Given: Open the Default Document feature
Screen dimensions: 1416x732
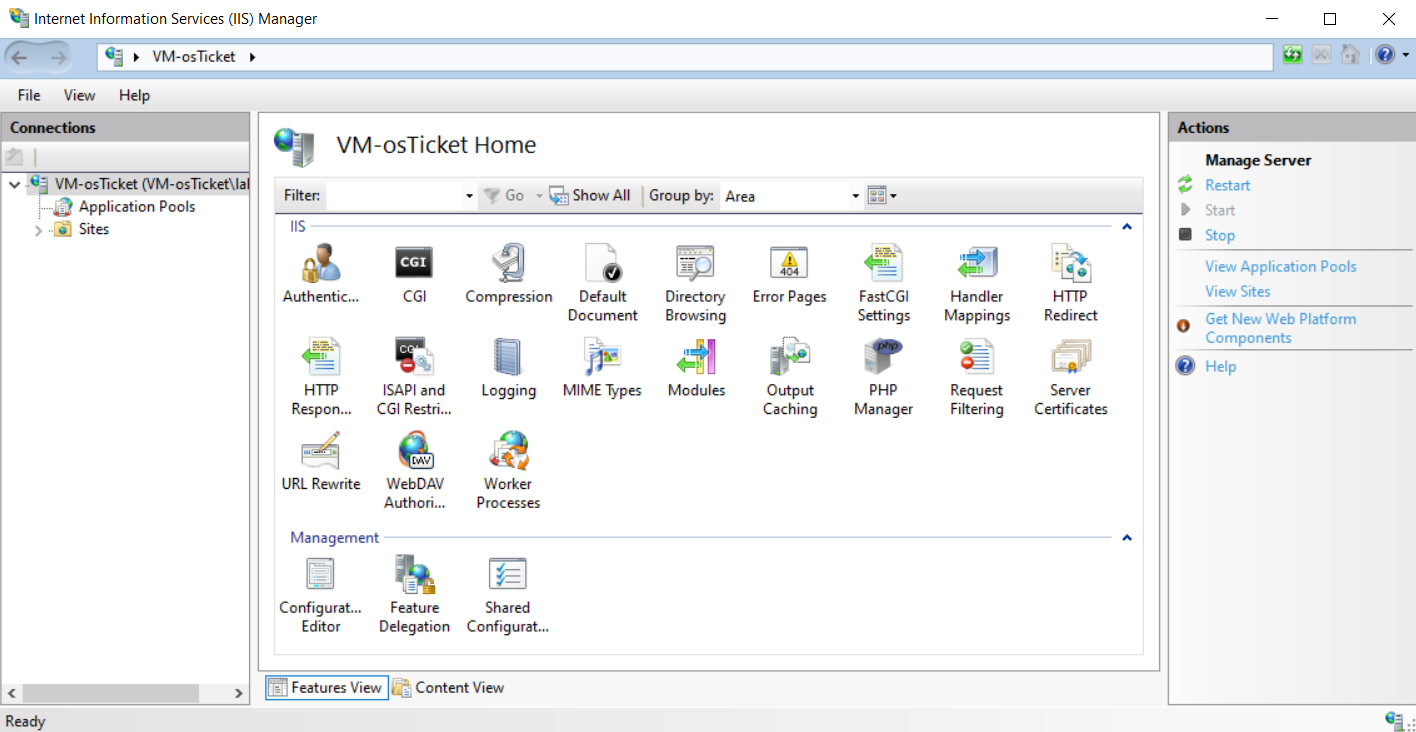Looking at the screenshot, I should click(x=602, y=284).
